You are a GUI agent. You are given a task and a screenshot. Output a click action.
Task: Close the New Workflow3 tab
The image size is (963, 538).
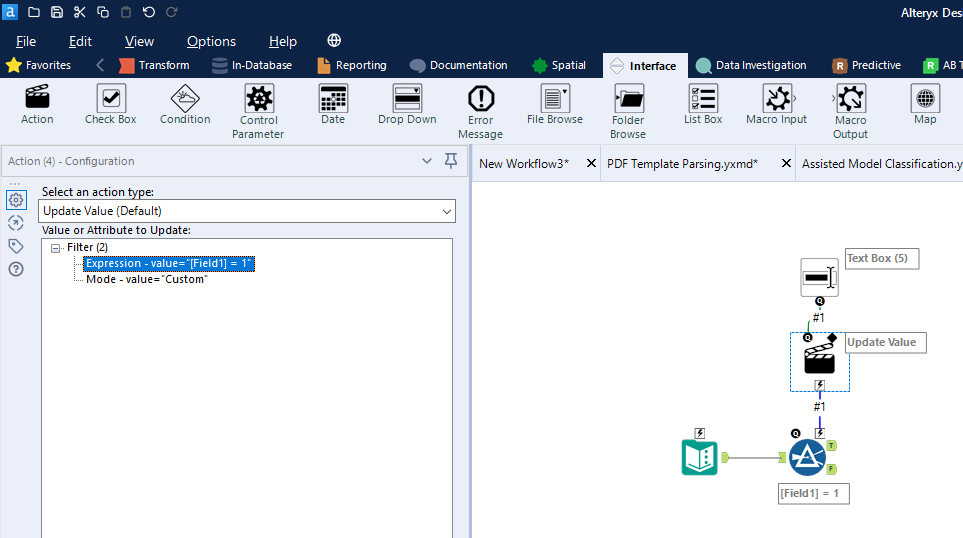591,163
